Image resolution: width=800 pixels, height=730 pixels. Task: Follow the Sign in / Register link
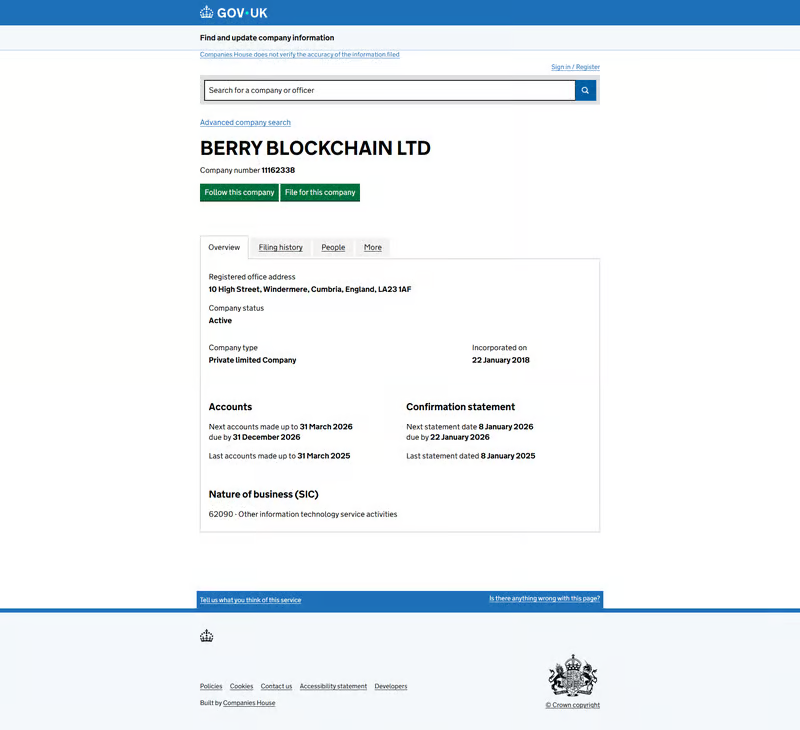pyautogui.click(x=575, y=67)
